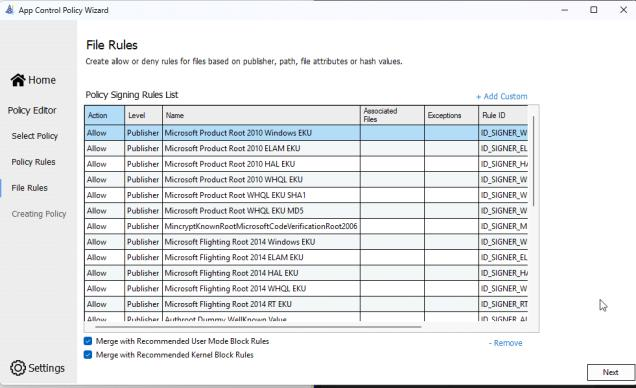Maximize the Policy Wizard window
The image size is (636, 388).
594,10
